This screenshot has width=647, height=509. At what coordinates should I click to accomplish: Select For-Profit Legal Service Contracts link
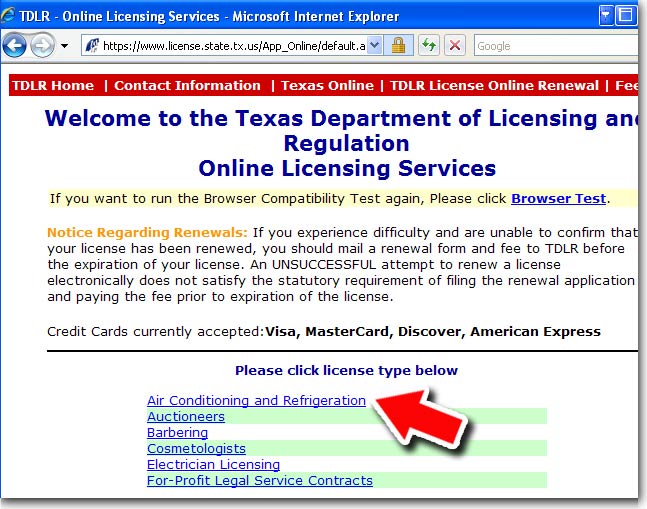(260, 481)
